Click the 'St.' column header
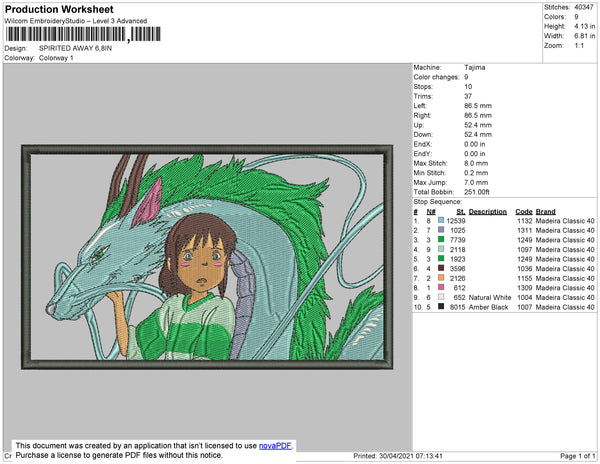The width and height of the screenshot is (600, 464). pyautogui.click(x=461, y=212)
